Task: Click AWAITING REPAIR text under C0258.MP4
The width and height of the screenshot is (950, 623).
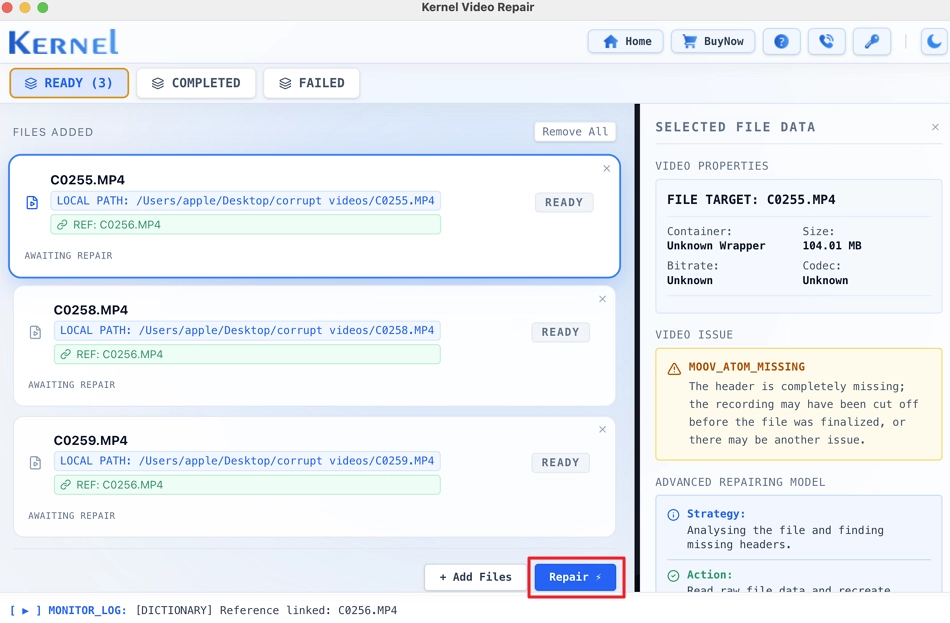Action: [x=71, y=385]
